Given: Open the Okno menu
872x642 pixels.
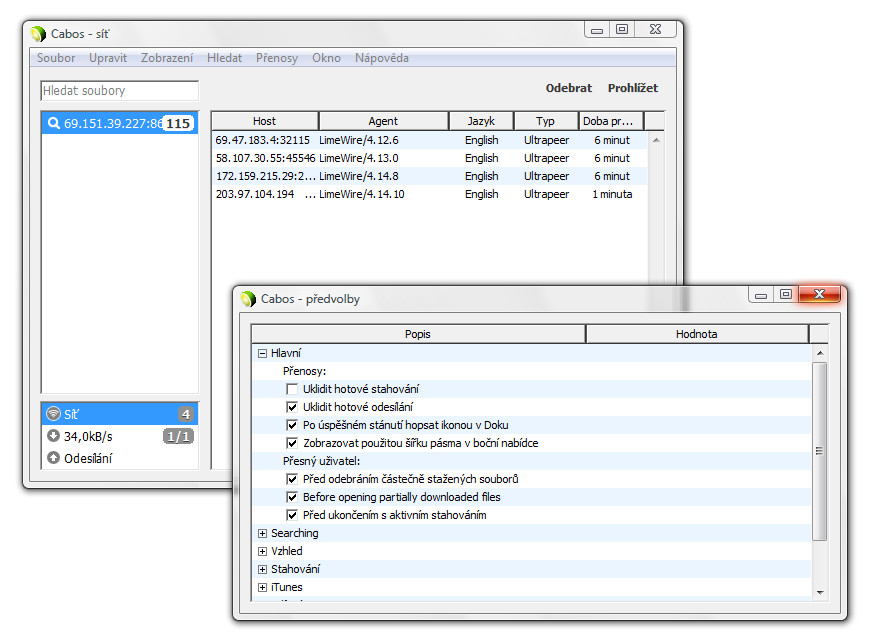Looking at the screenshot, I should (326, 58).
